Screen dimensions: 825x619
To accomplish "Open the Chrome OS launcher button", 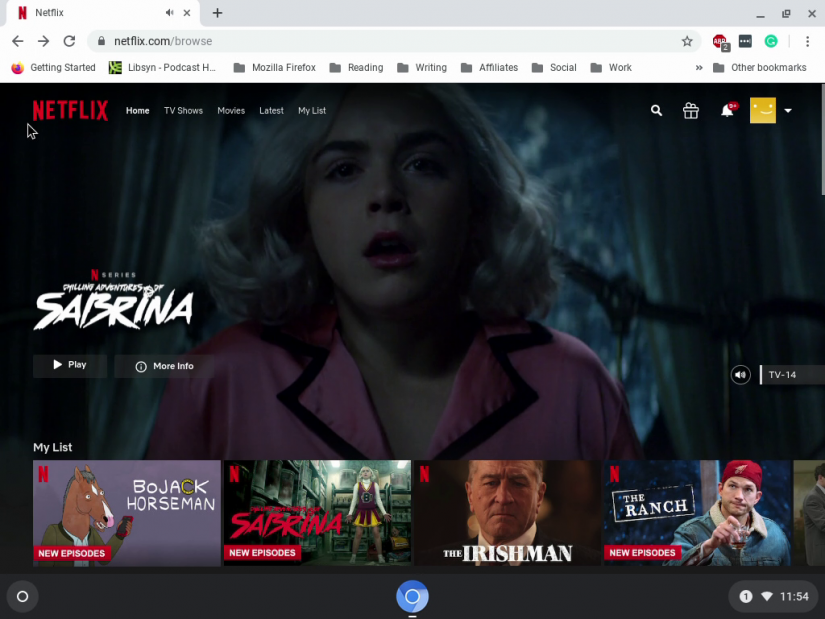I will 21,596.
